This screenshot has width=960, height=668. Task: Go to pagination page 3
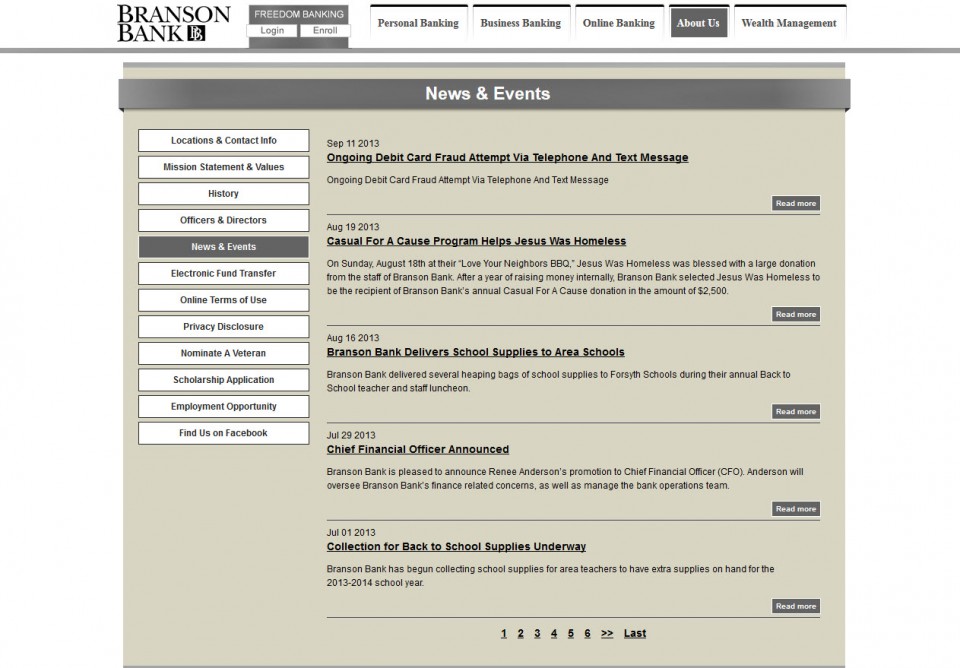tap(537, 634)
